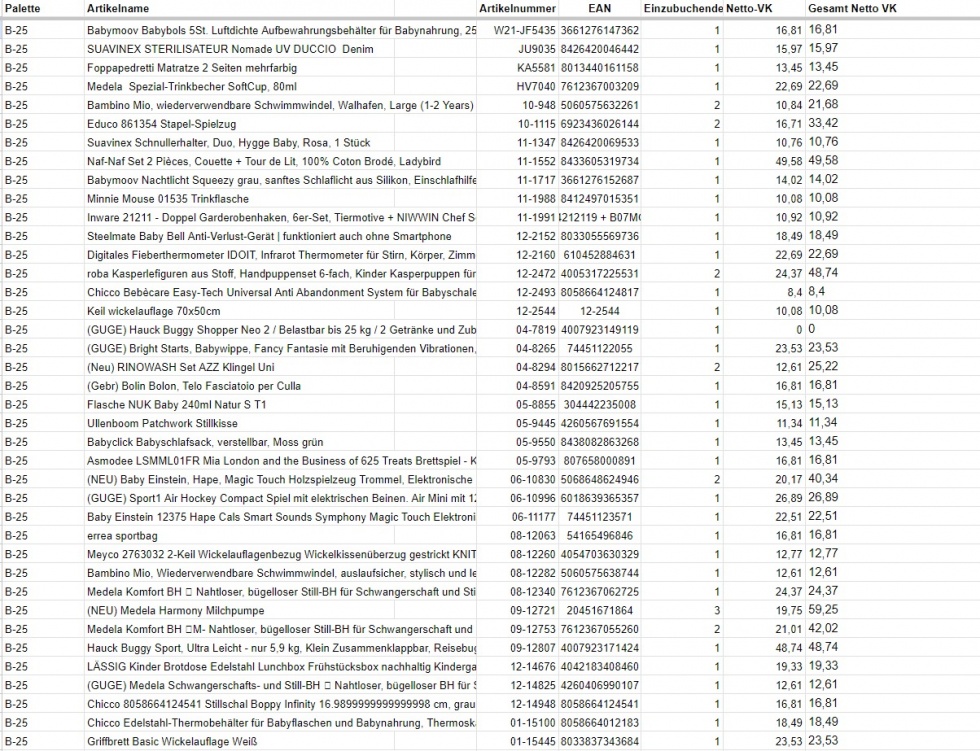
Task: Select article number KA5581
Action: click(536, 67)
